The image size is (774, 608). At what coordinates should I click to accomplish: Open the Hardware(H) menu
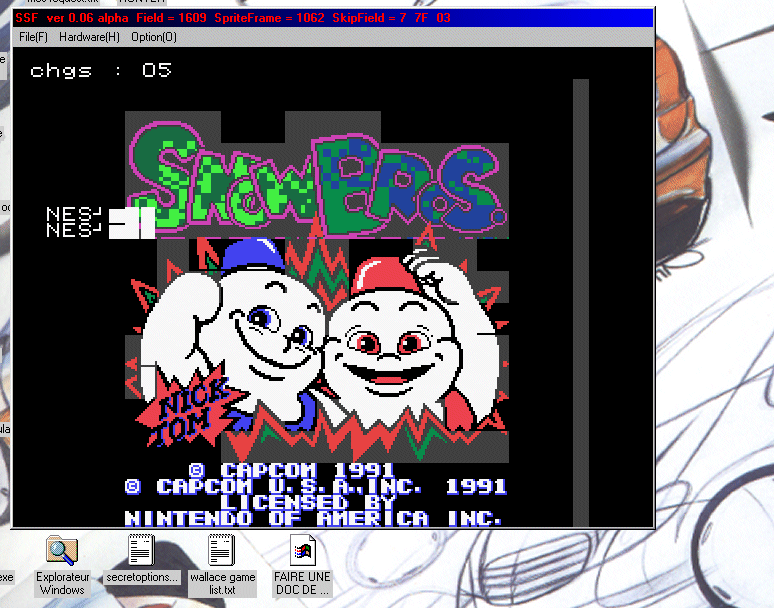[89, 37]
